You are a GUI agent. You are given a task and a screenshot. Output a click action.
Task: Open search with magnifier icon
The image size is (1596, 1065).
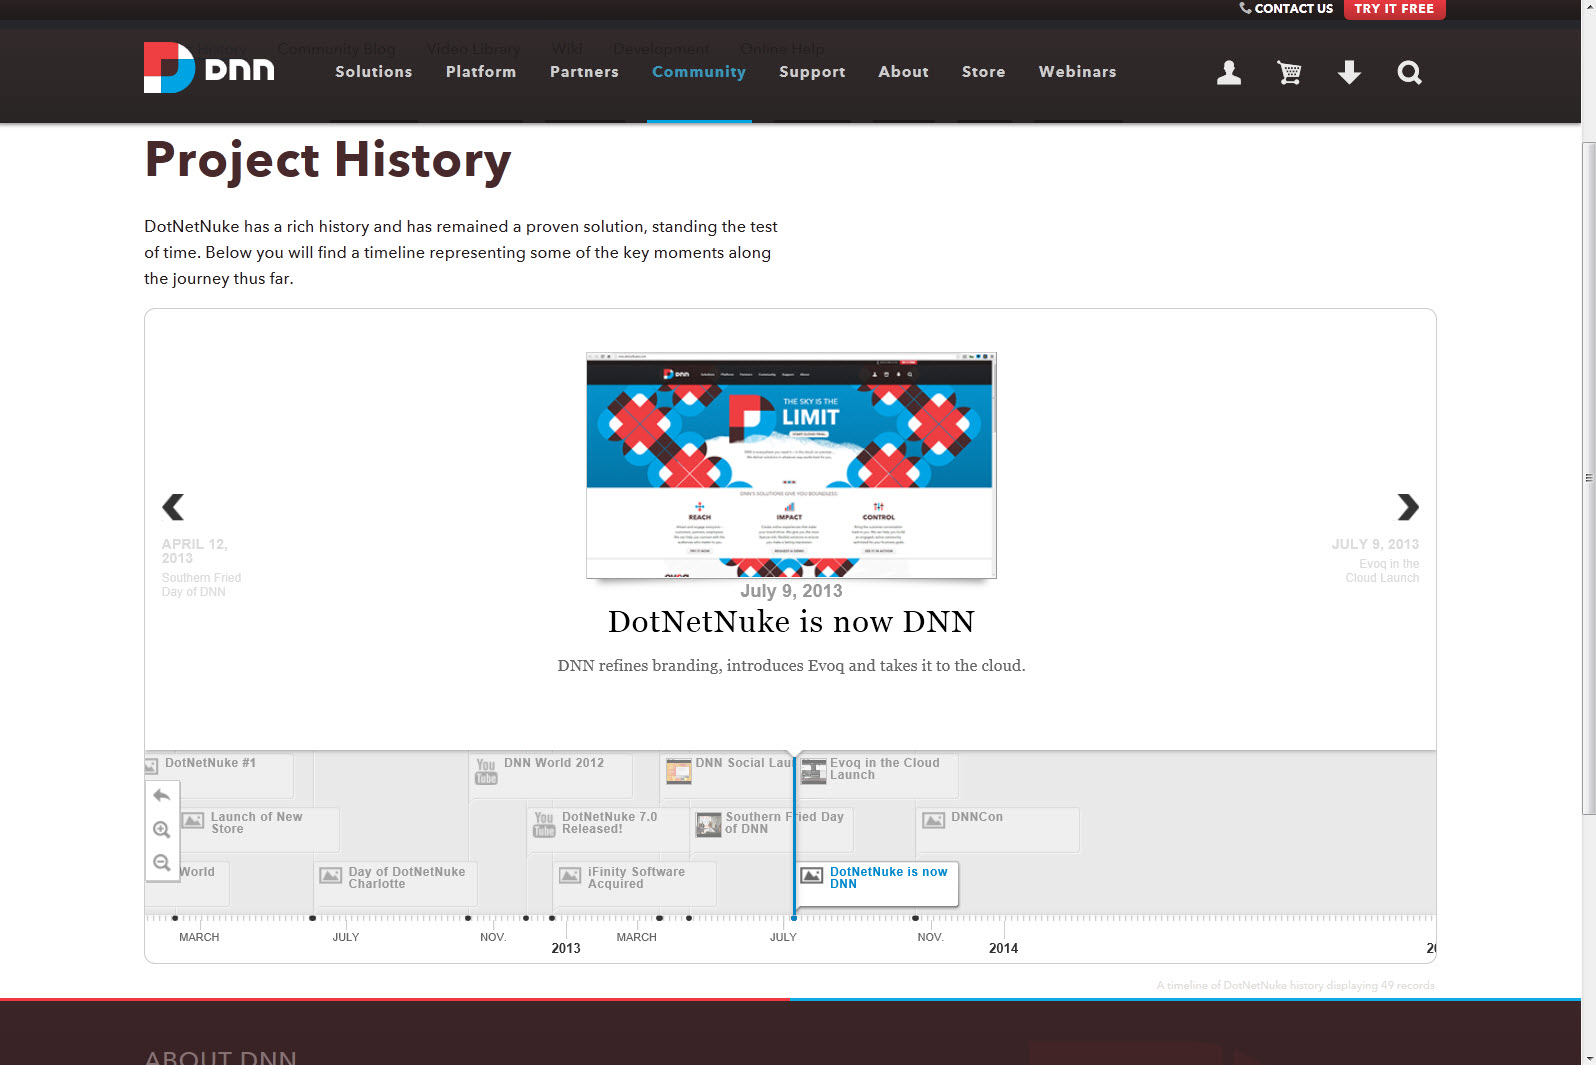click(1409, 73)
